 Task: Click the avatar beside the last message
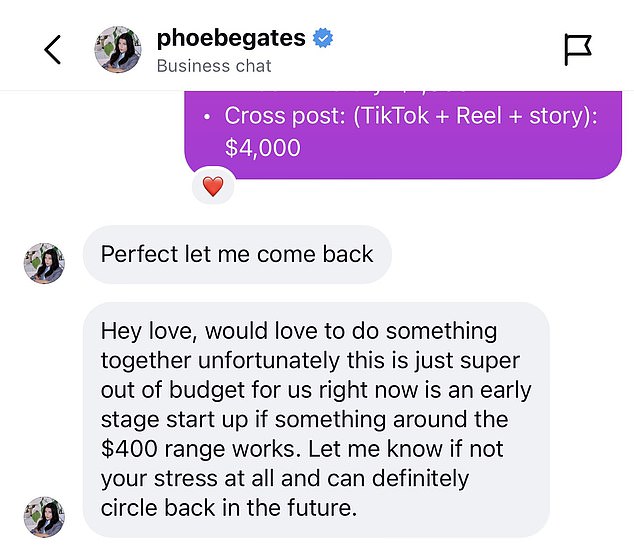pos(44,517)
